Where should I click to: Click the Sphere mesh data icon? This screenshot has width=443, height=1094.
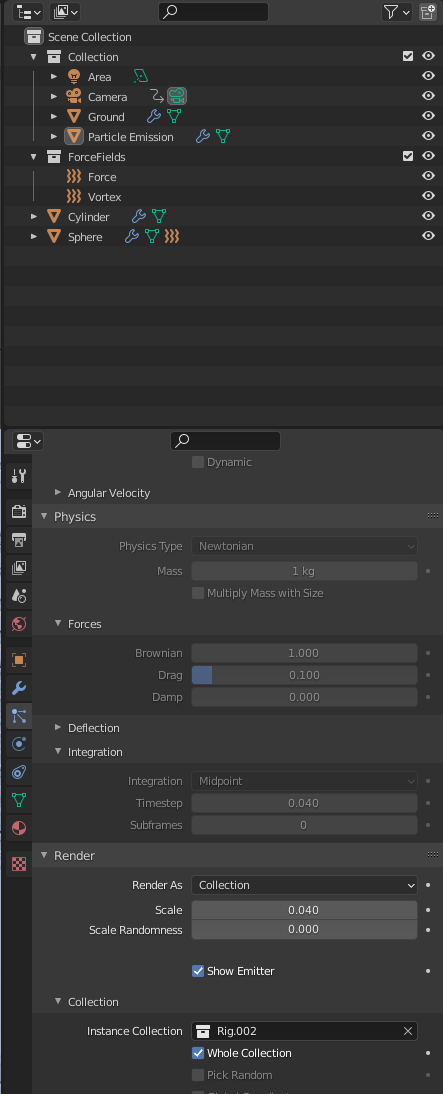click(x=152, y=237)
